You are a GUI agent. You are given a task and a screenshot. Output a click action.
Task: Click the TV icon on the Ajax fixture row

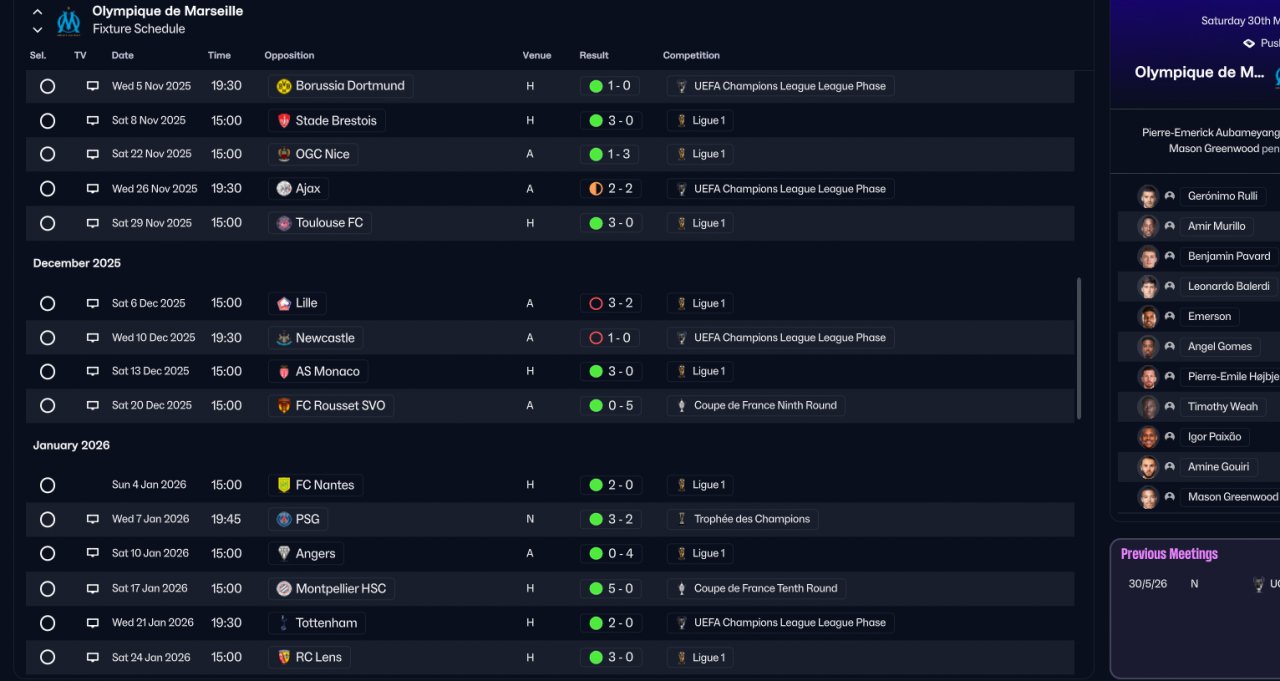point(93,189)
